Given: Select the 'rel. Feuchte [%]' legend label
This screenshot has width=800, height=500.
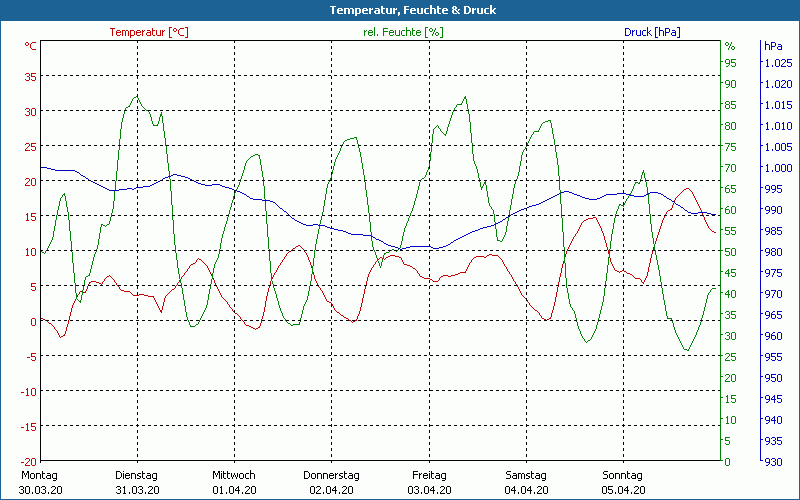Looking at the screenshot, I should tap(403, 32).
